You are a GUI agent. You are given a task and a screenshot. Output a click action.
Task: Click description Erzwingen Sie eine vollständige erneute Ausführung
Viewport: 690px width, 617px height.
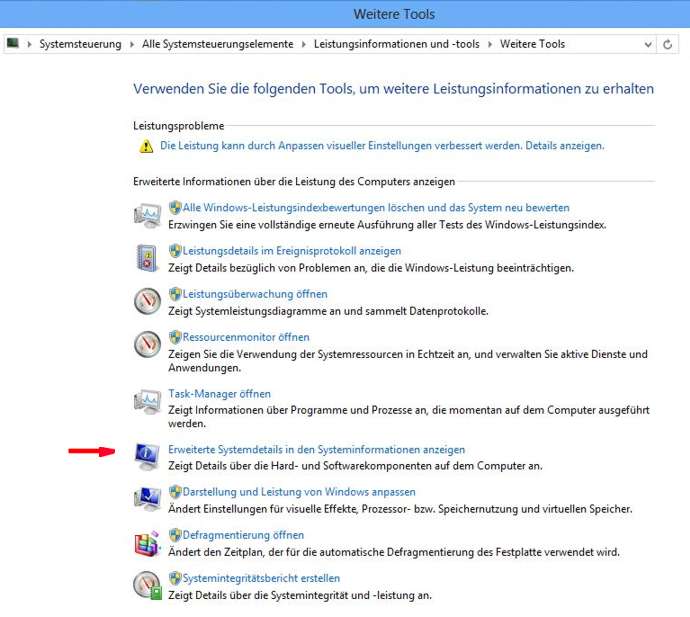point(387,225)
